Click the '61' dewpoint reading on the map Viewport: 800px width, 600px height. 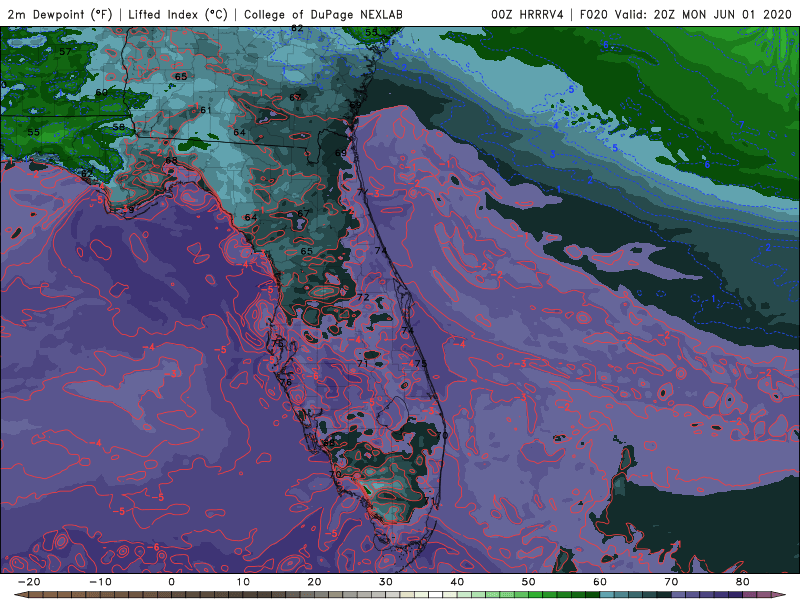206,110
